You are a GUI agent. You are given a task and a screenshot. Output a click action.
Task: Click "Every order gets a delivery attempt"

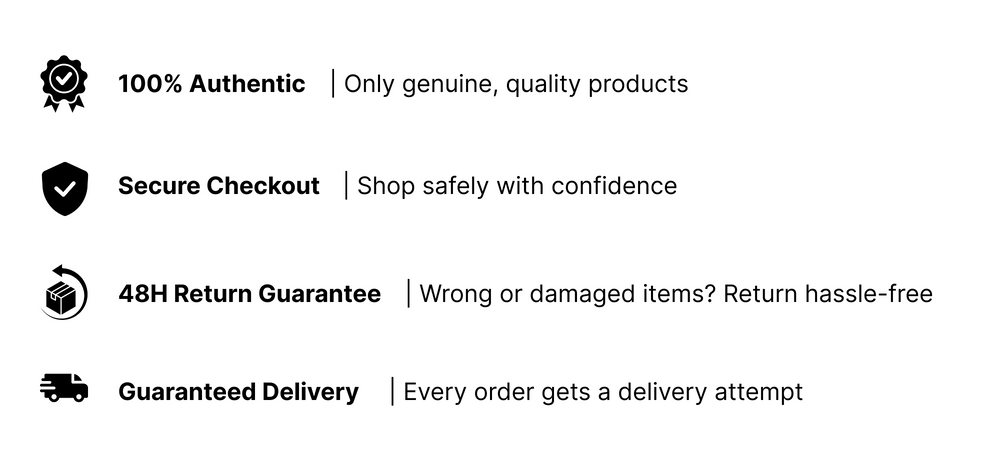[x=603, y=392]
